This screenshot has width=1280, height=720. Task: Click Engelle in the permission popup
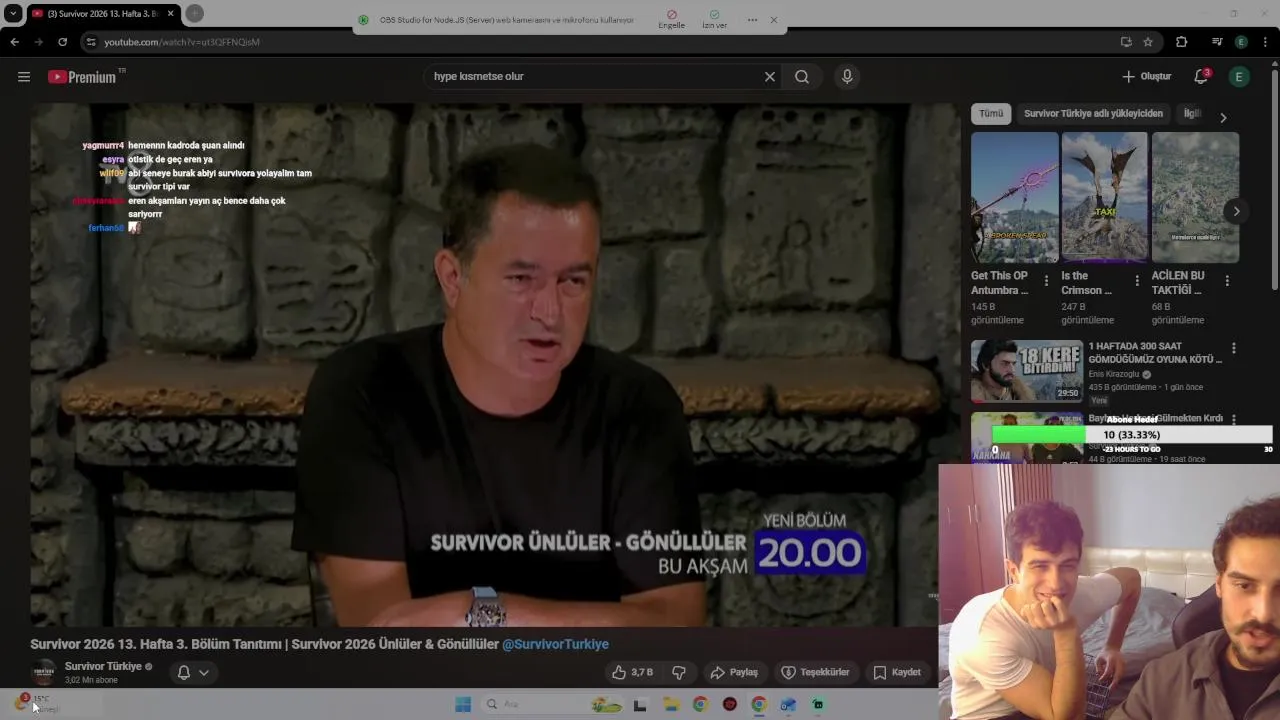pos(672,20)
